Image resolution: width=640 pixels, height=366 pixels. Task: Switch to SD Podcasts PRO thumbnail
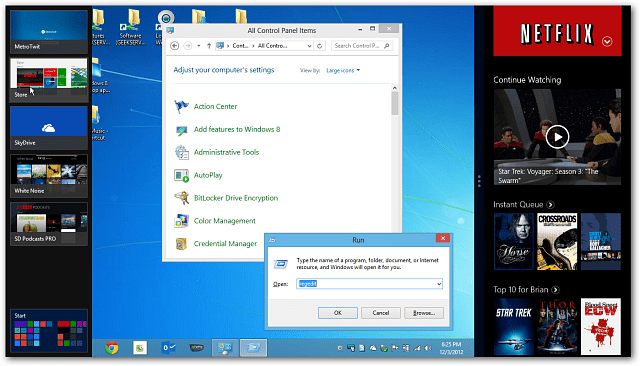(49, 224)
